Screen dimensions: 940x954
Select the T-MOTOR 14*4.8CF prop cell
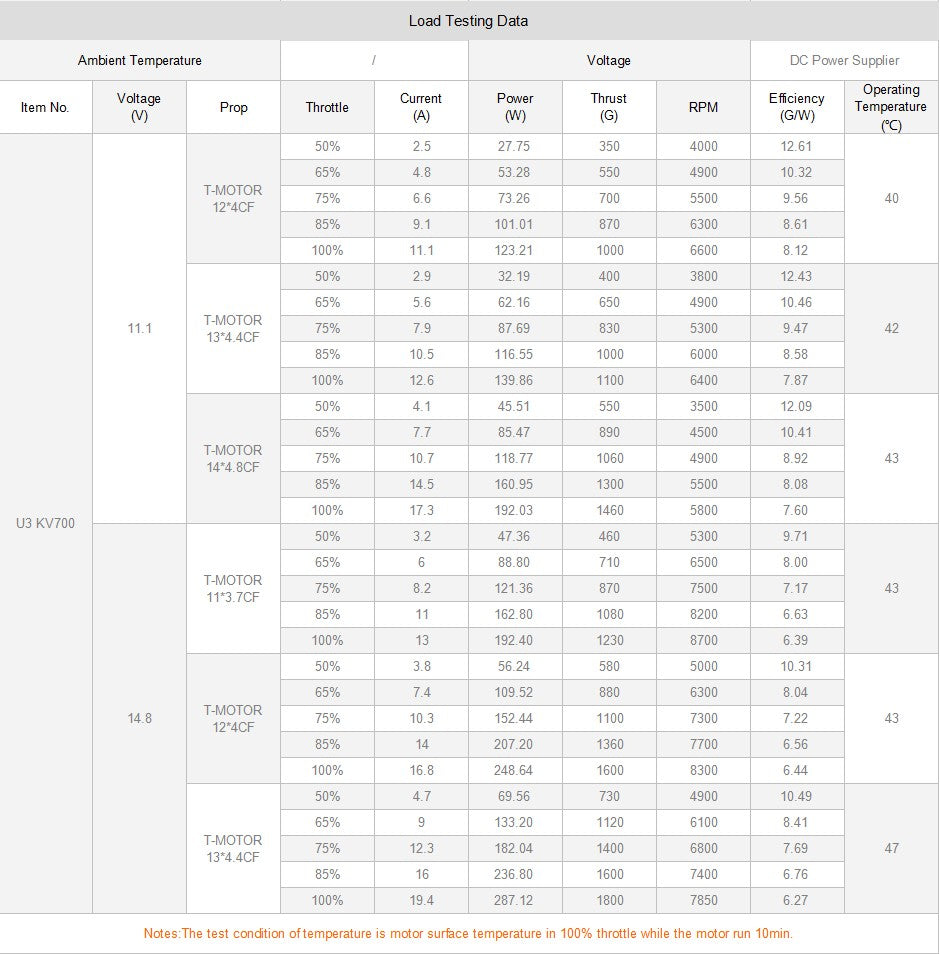click(233, 458)
